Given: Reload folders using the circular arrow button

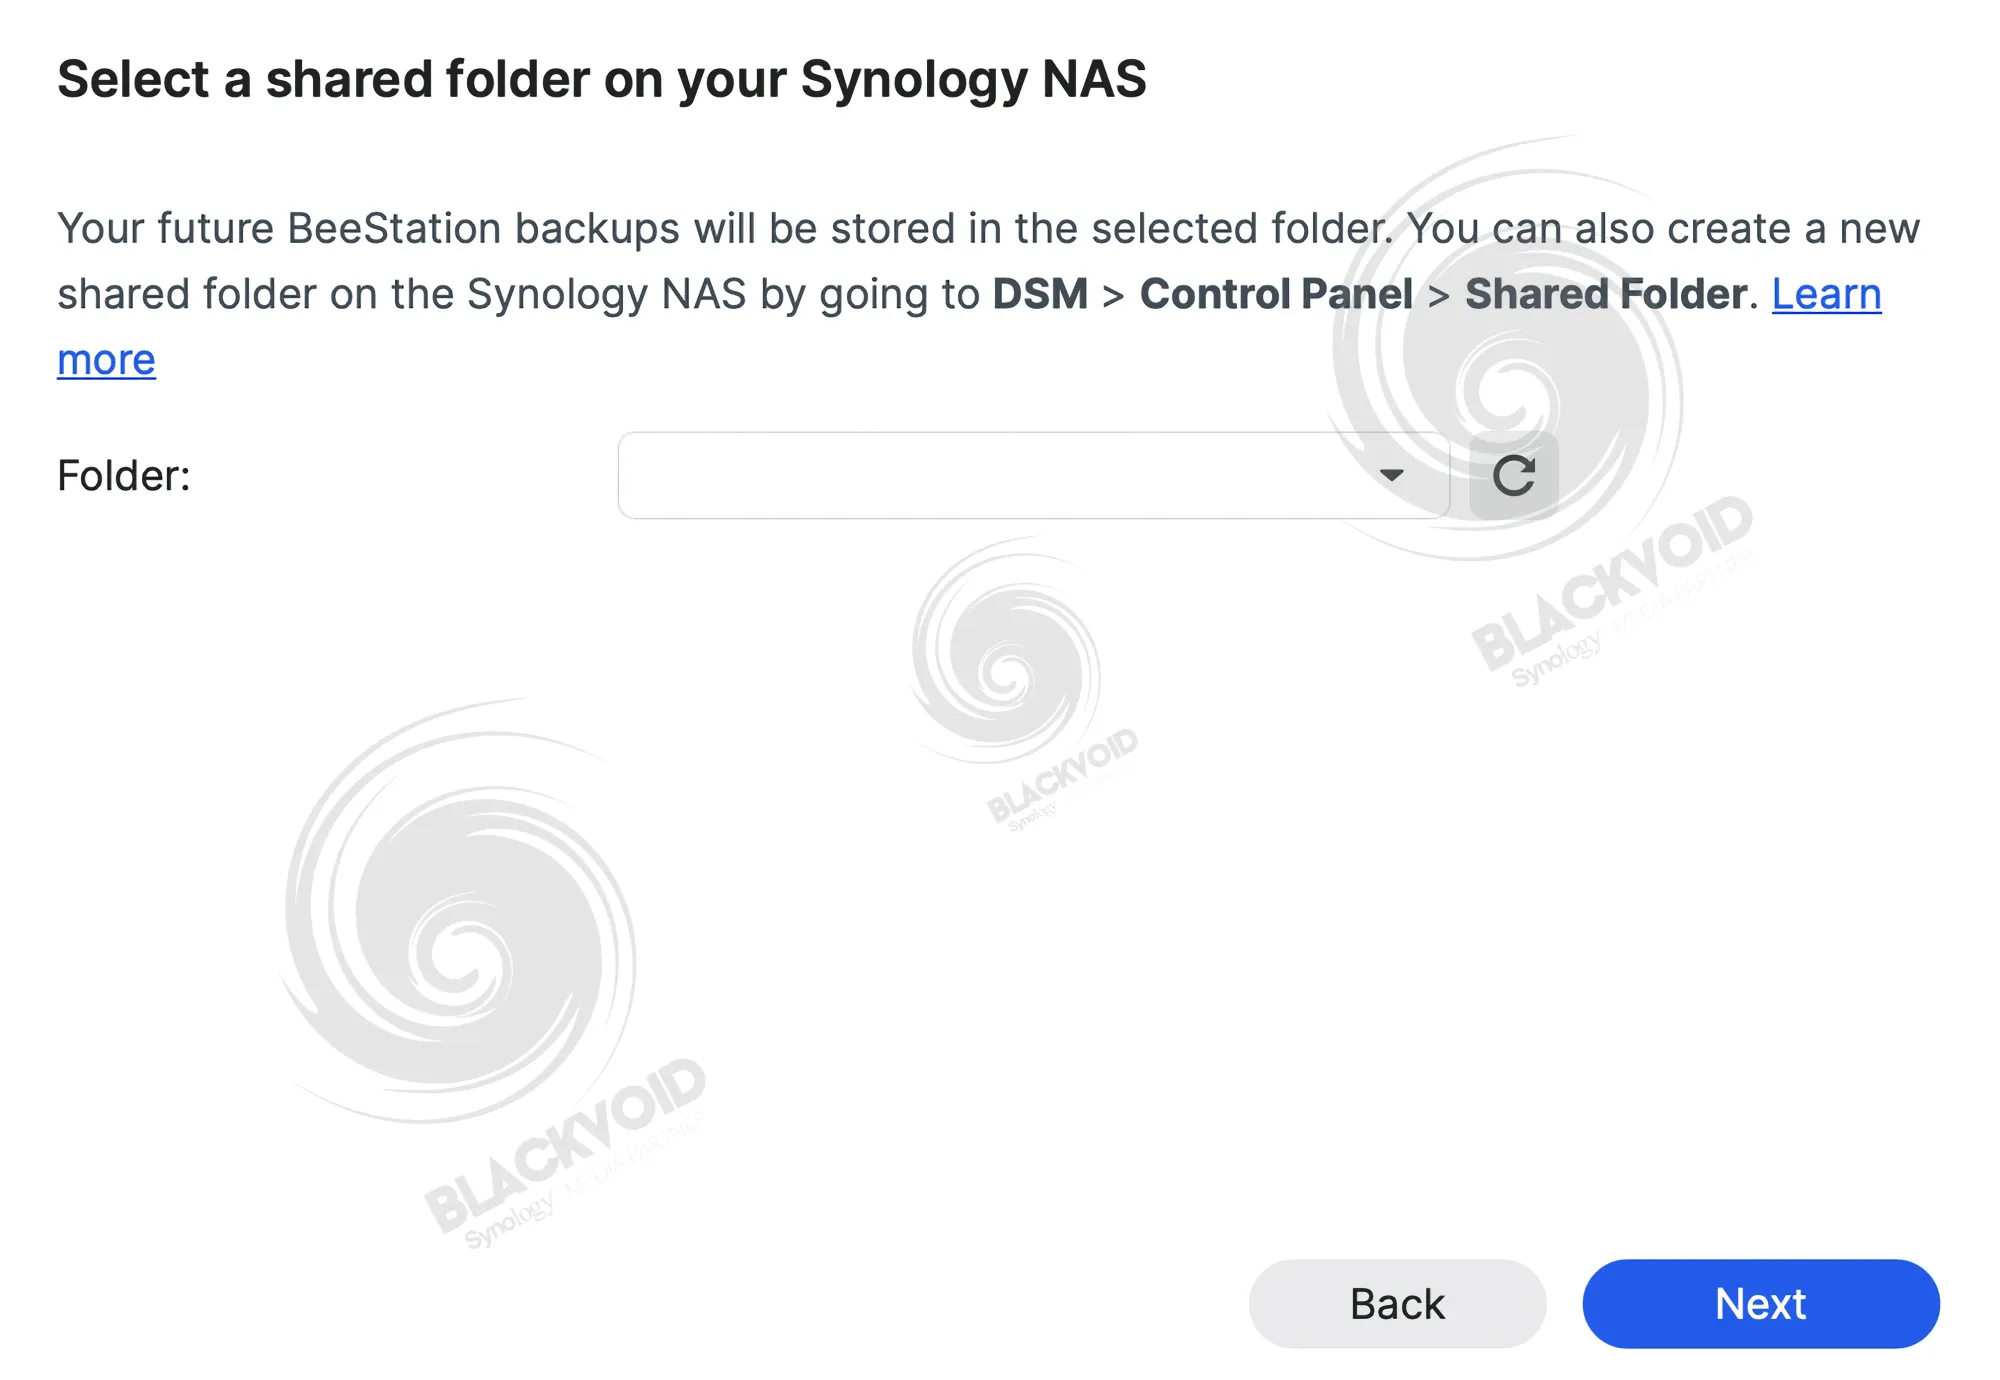Looking at the screenshot, I should [1513, 476].
